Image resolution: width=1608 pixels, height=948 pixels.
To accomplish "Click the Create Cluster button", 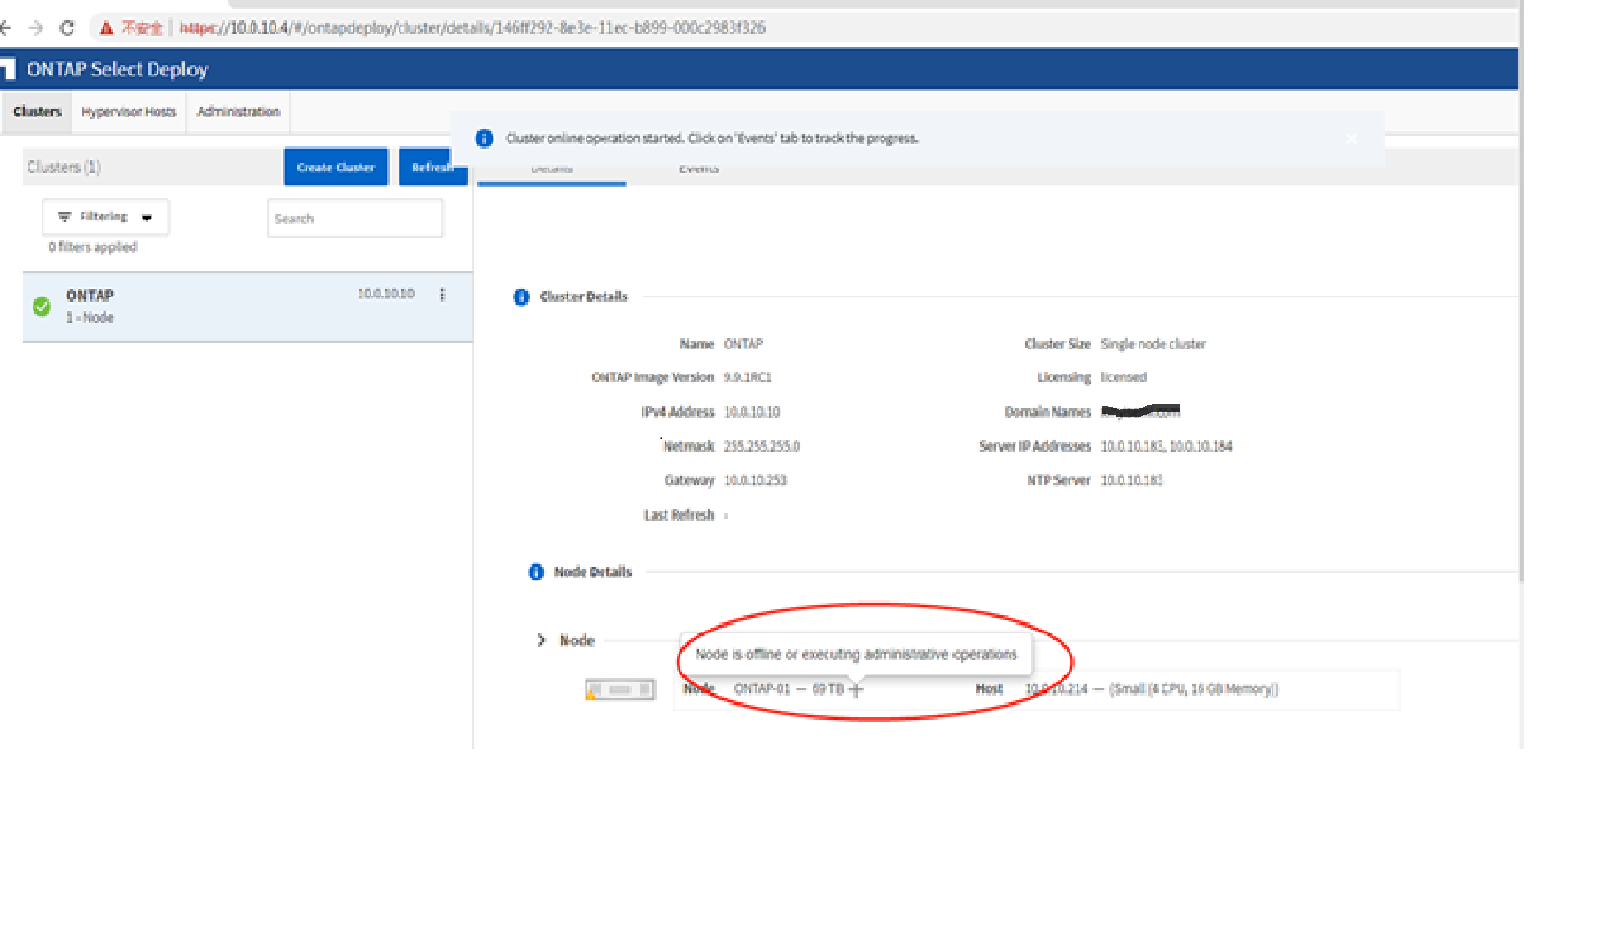I will click(x=335, y=167).
